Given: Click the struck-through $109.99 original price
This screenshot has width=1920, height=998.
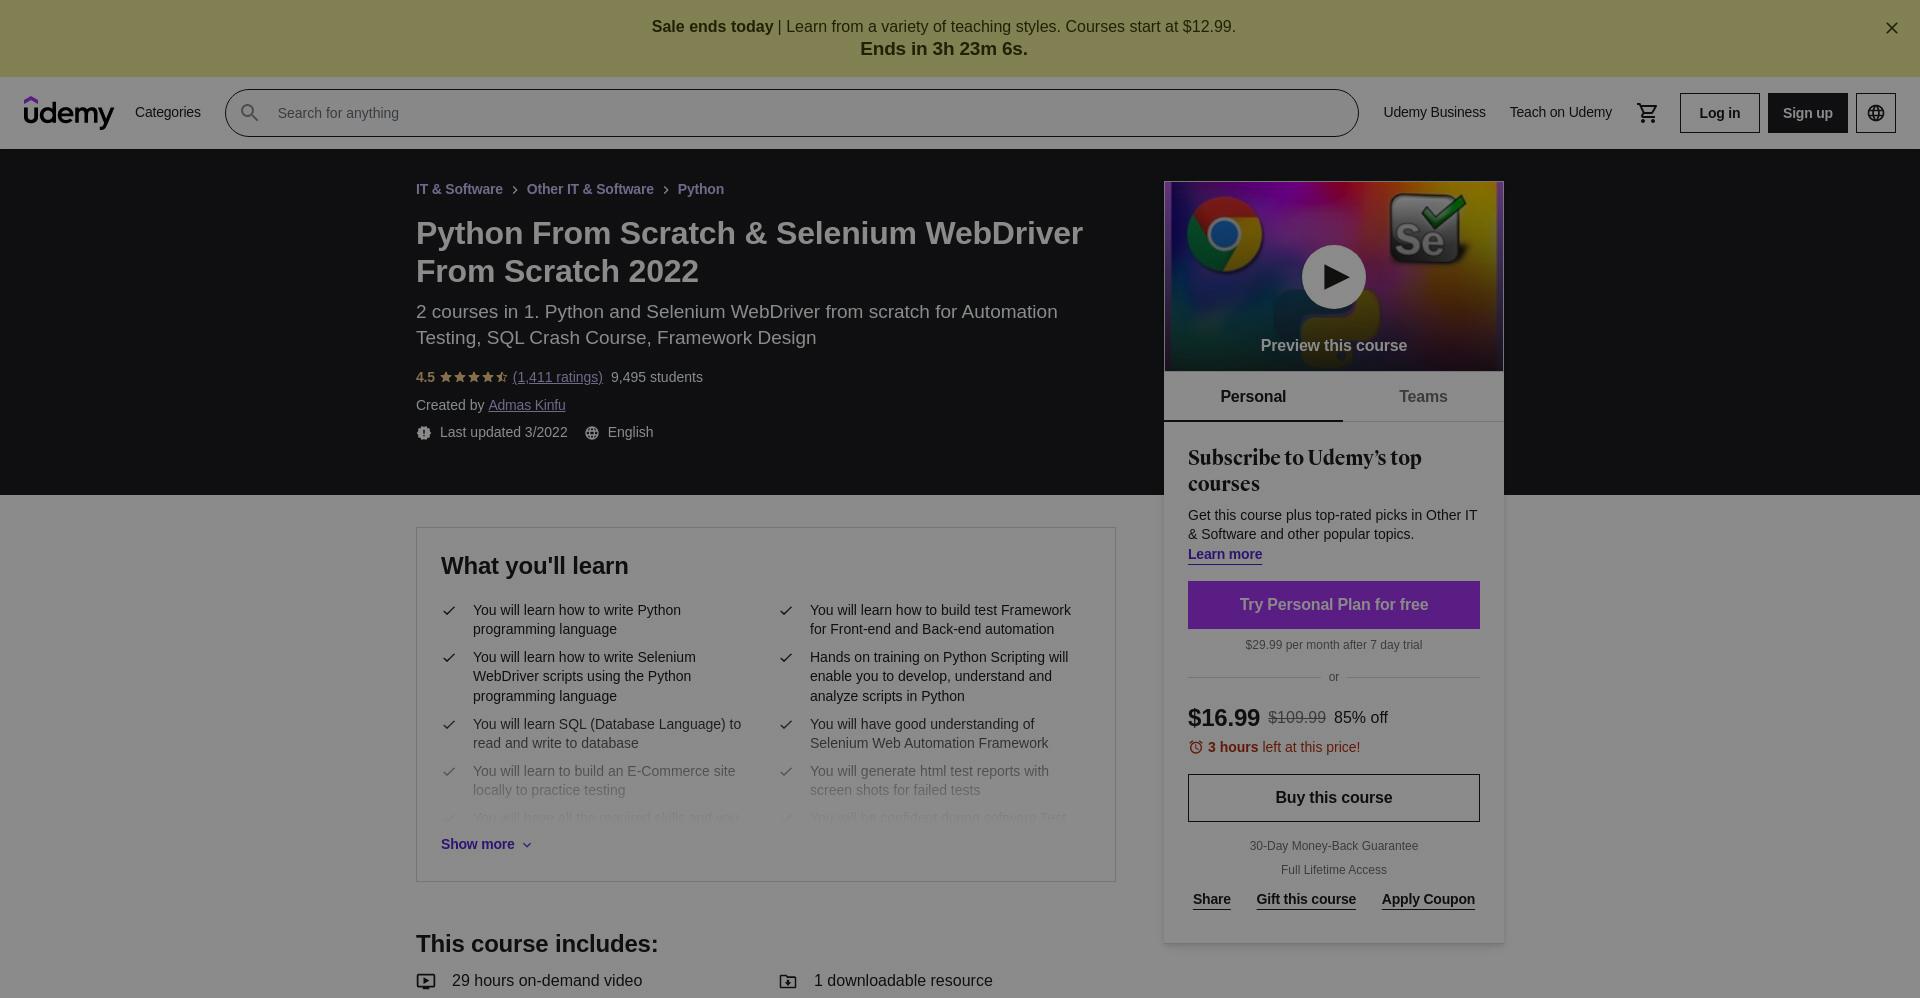Looking at the screenshot, I should 1296,718.
